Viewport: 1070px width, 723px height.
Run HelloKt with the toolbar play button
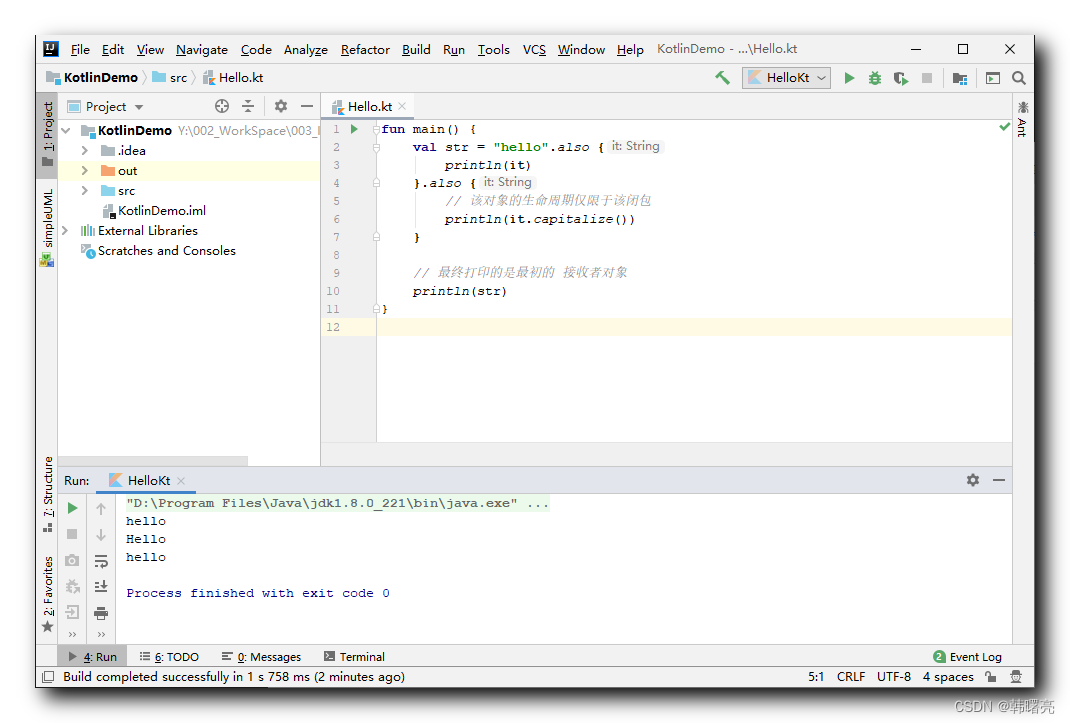click(849, 78)
